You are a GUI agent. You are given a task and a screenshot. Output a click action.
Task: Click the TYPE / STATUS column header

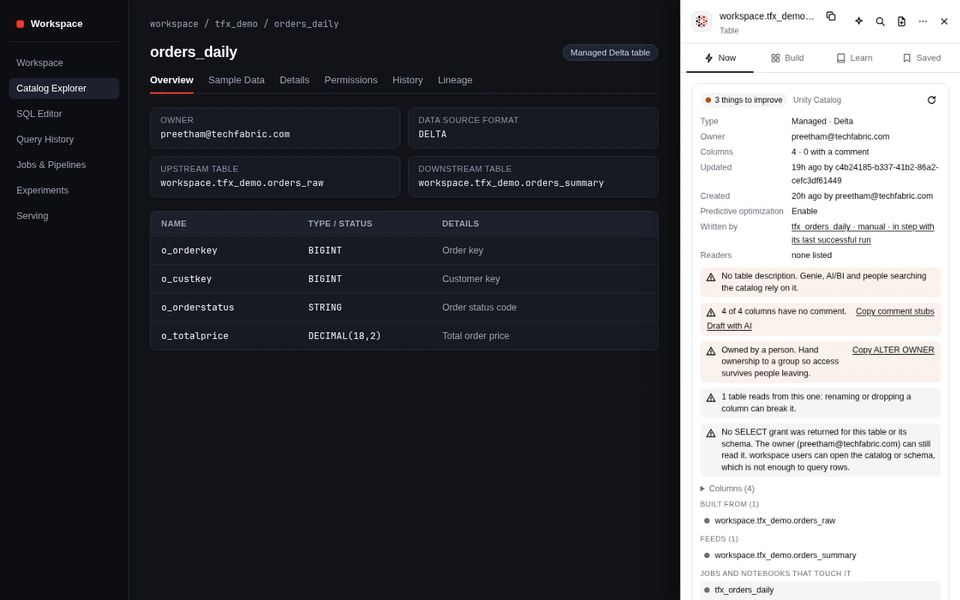click(x=340, y=224)
